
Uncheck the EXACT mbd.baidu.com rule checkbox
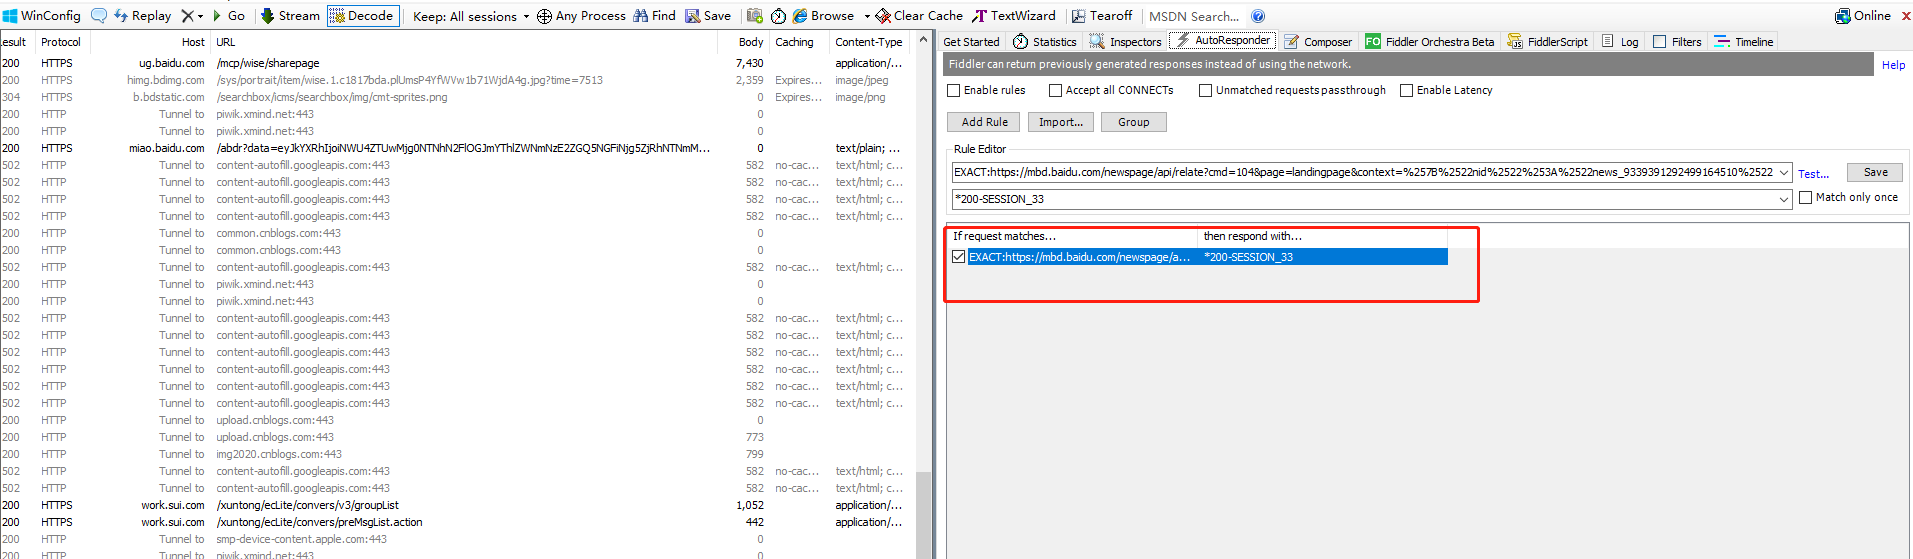[x=959, y=257]
